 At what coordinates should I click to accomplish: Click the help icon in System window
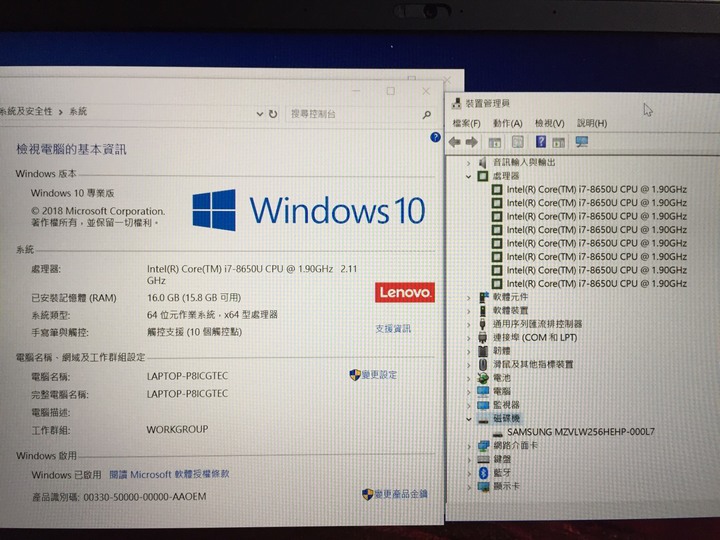pos(435,137)
